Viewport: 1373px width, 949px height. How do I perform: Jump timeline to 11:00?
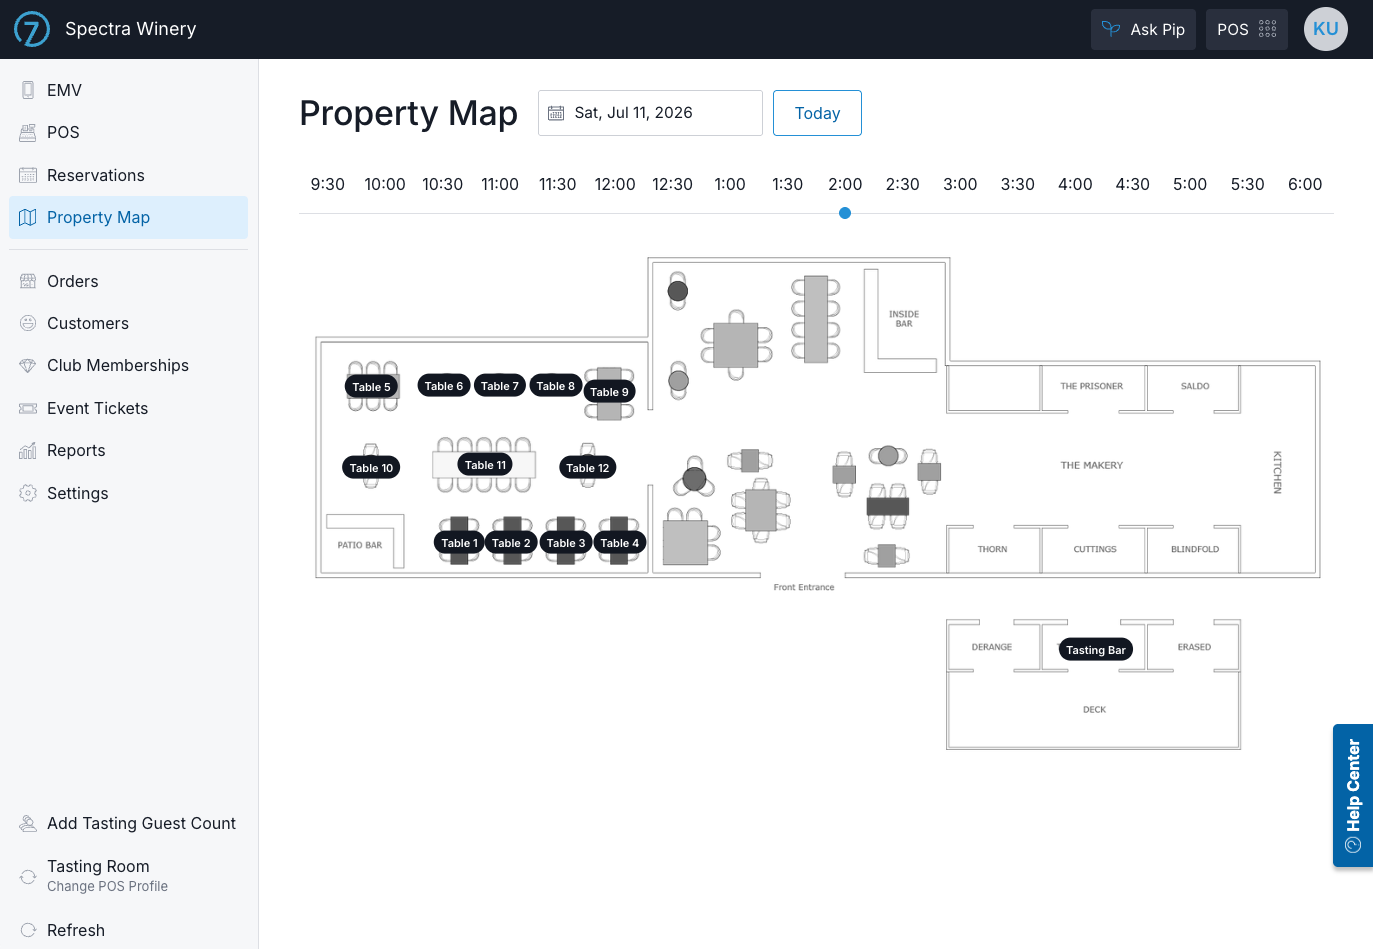point(500,184)
